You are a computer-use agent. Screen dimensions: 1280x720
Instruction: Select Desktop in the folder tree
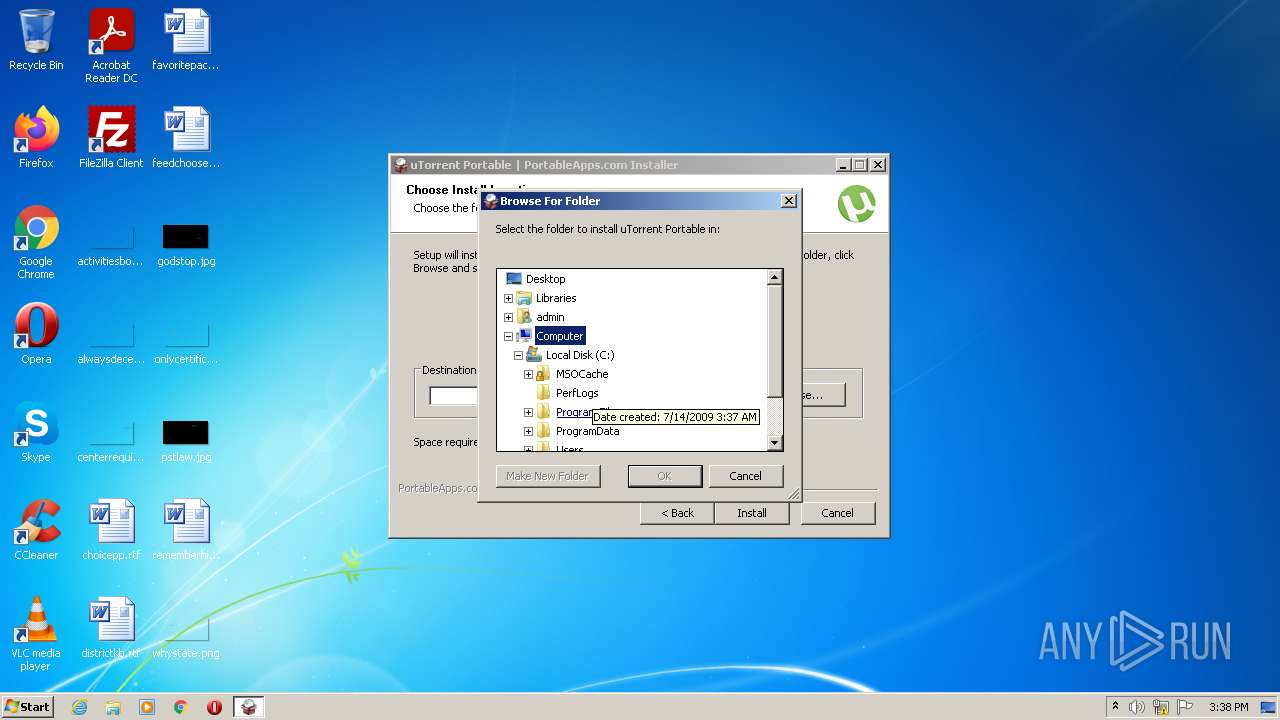coord(545,279)
